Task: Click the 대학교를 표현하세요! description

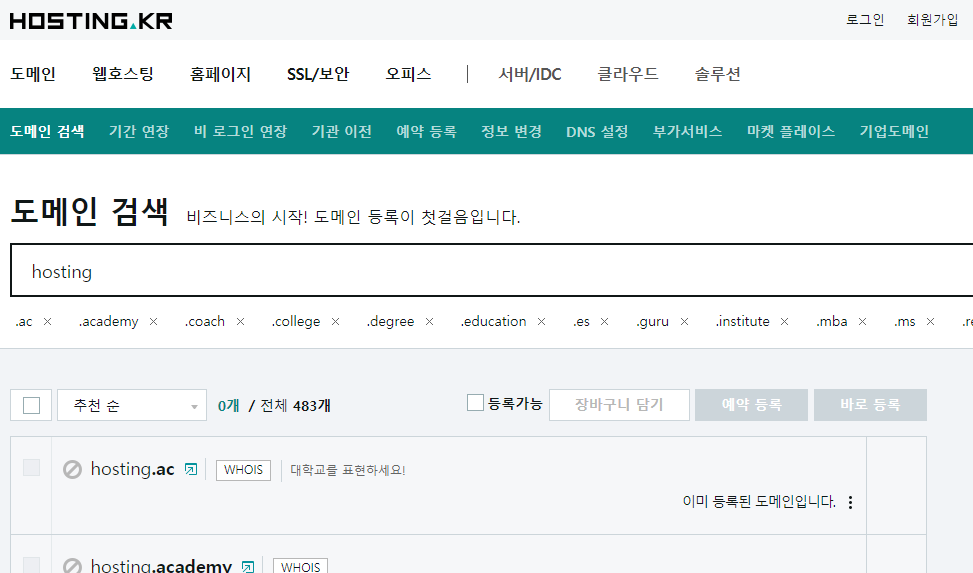Action: (x=348, y=470)
